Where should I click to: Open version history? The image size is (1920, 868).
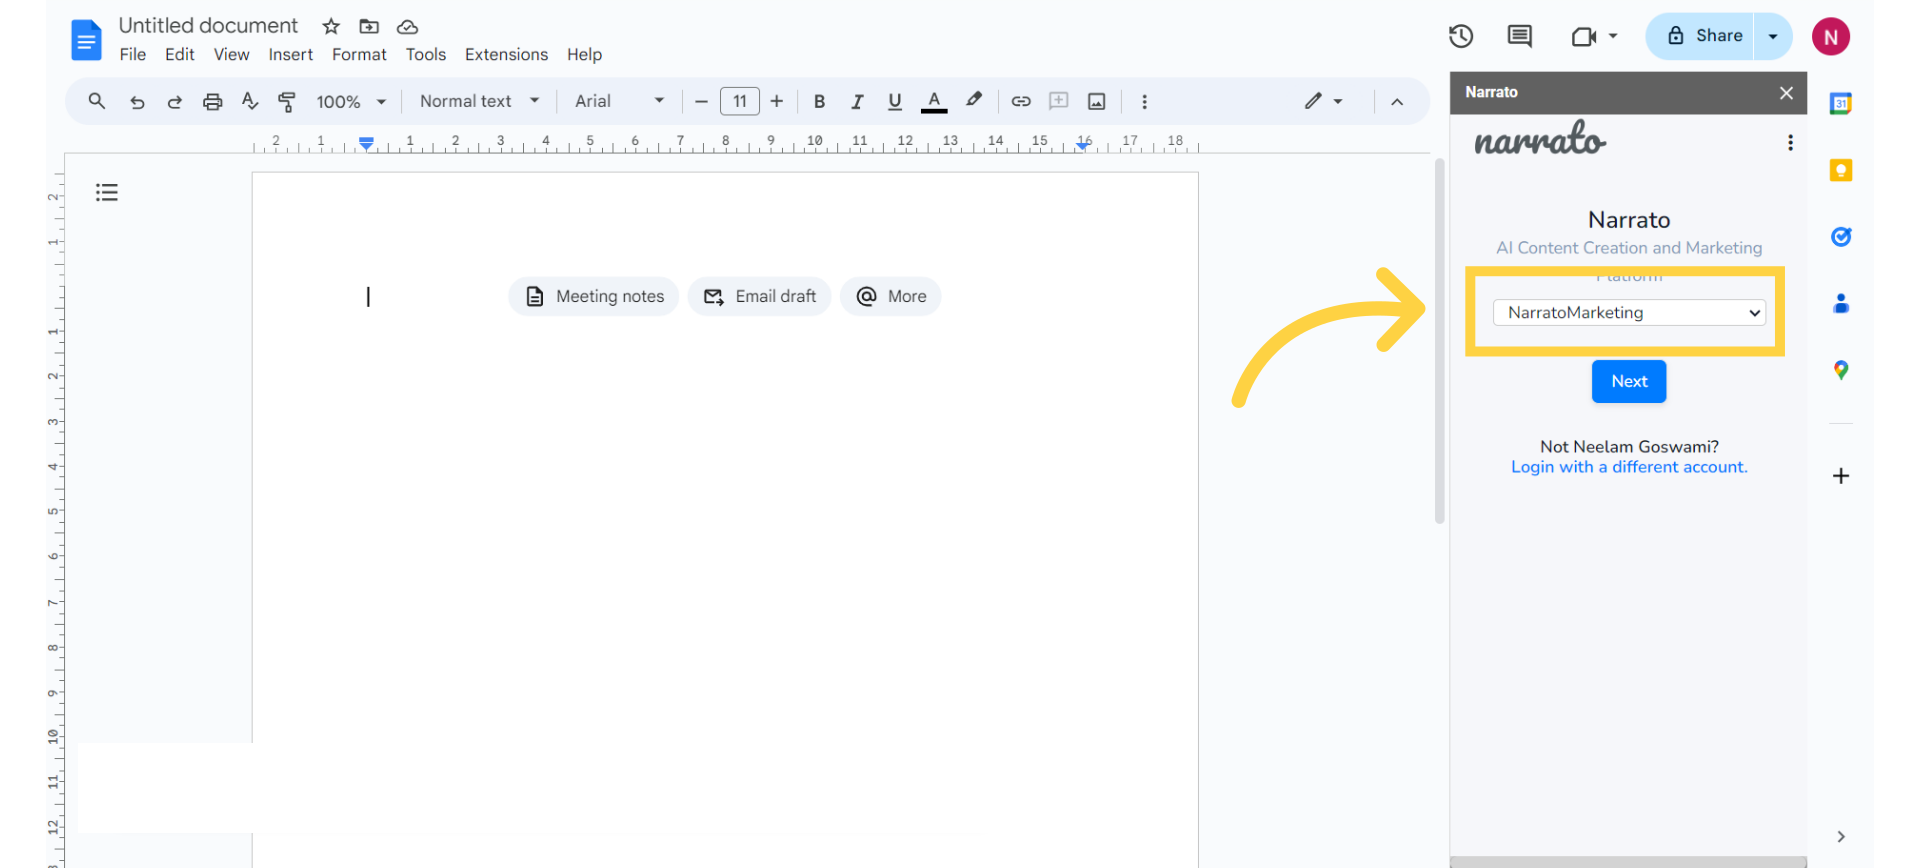(x=1461, y=36)
